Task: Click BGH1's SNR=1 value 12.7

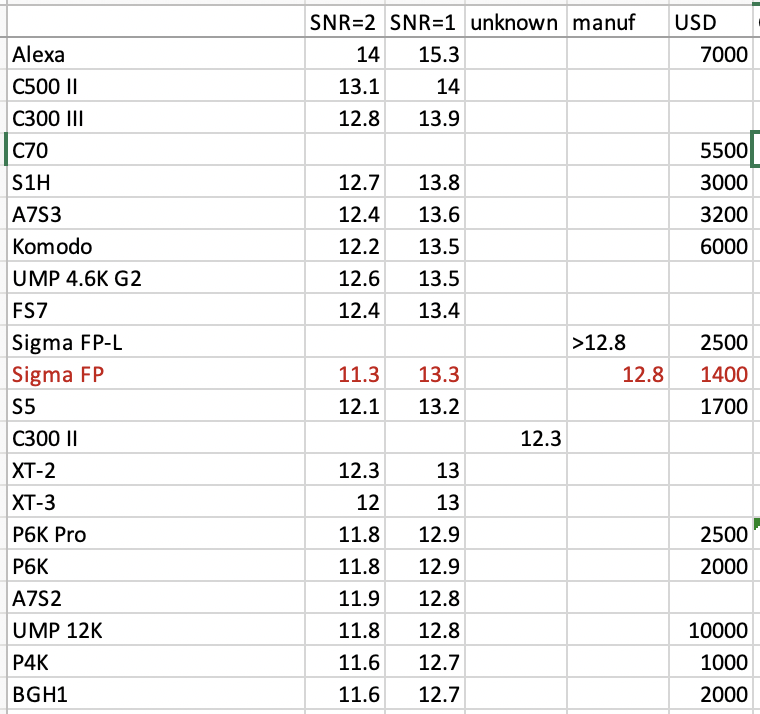Action: pyautogui.click(x=425, y=693)
